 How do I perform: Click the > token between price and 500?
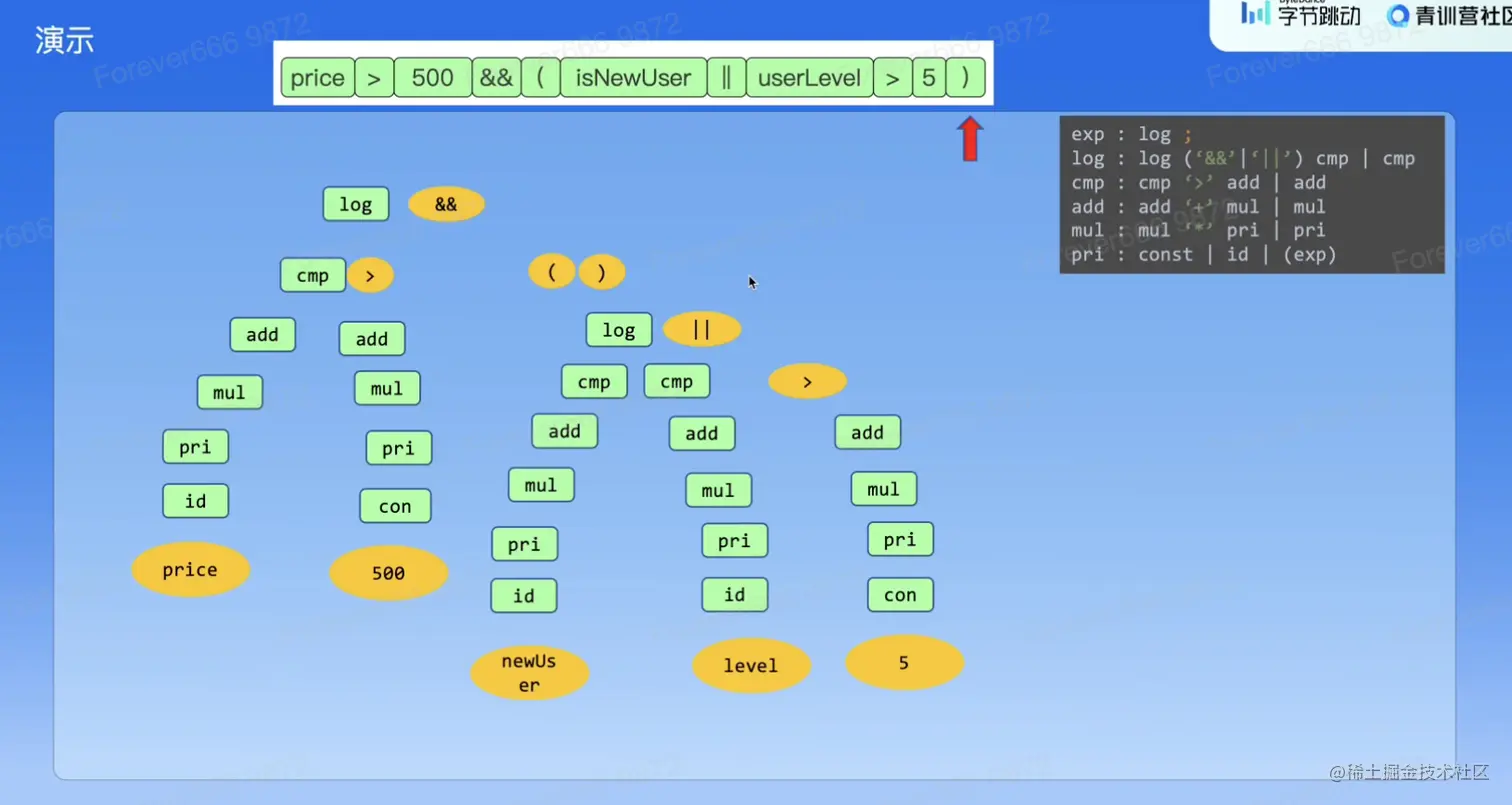tap(374, 78)
